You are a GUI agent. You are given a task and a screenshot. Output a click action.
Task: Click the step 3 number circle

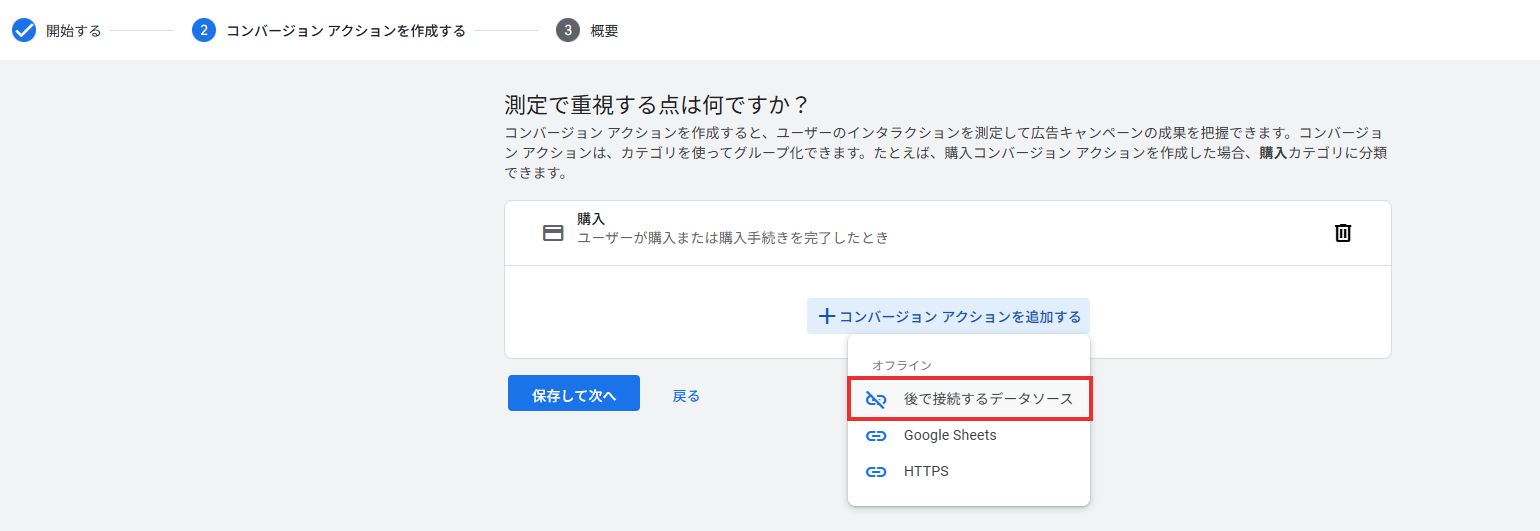tap(568, 30)
